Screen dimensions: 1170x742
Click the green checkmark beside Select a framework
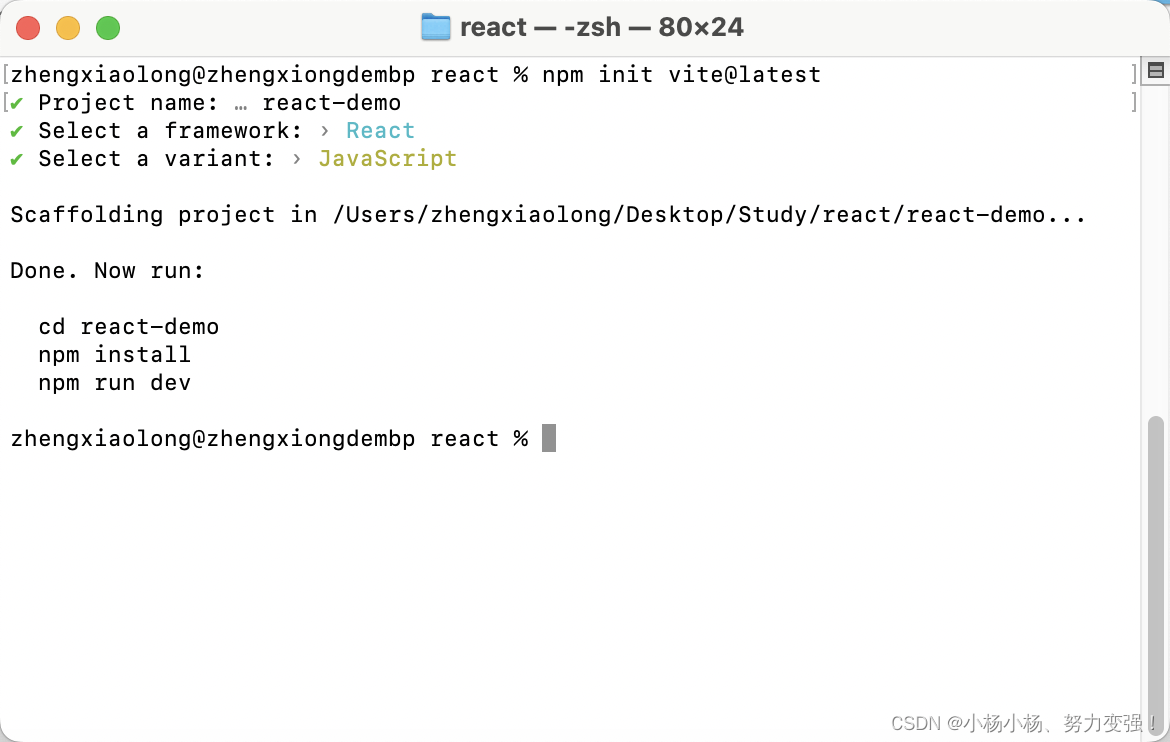[16, 130]
